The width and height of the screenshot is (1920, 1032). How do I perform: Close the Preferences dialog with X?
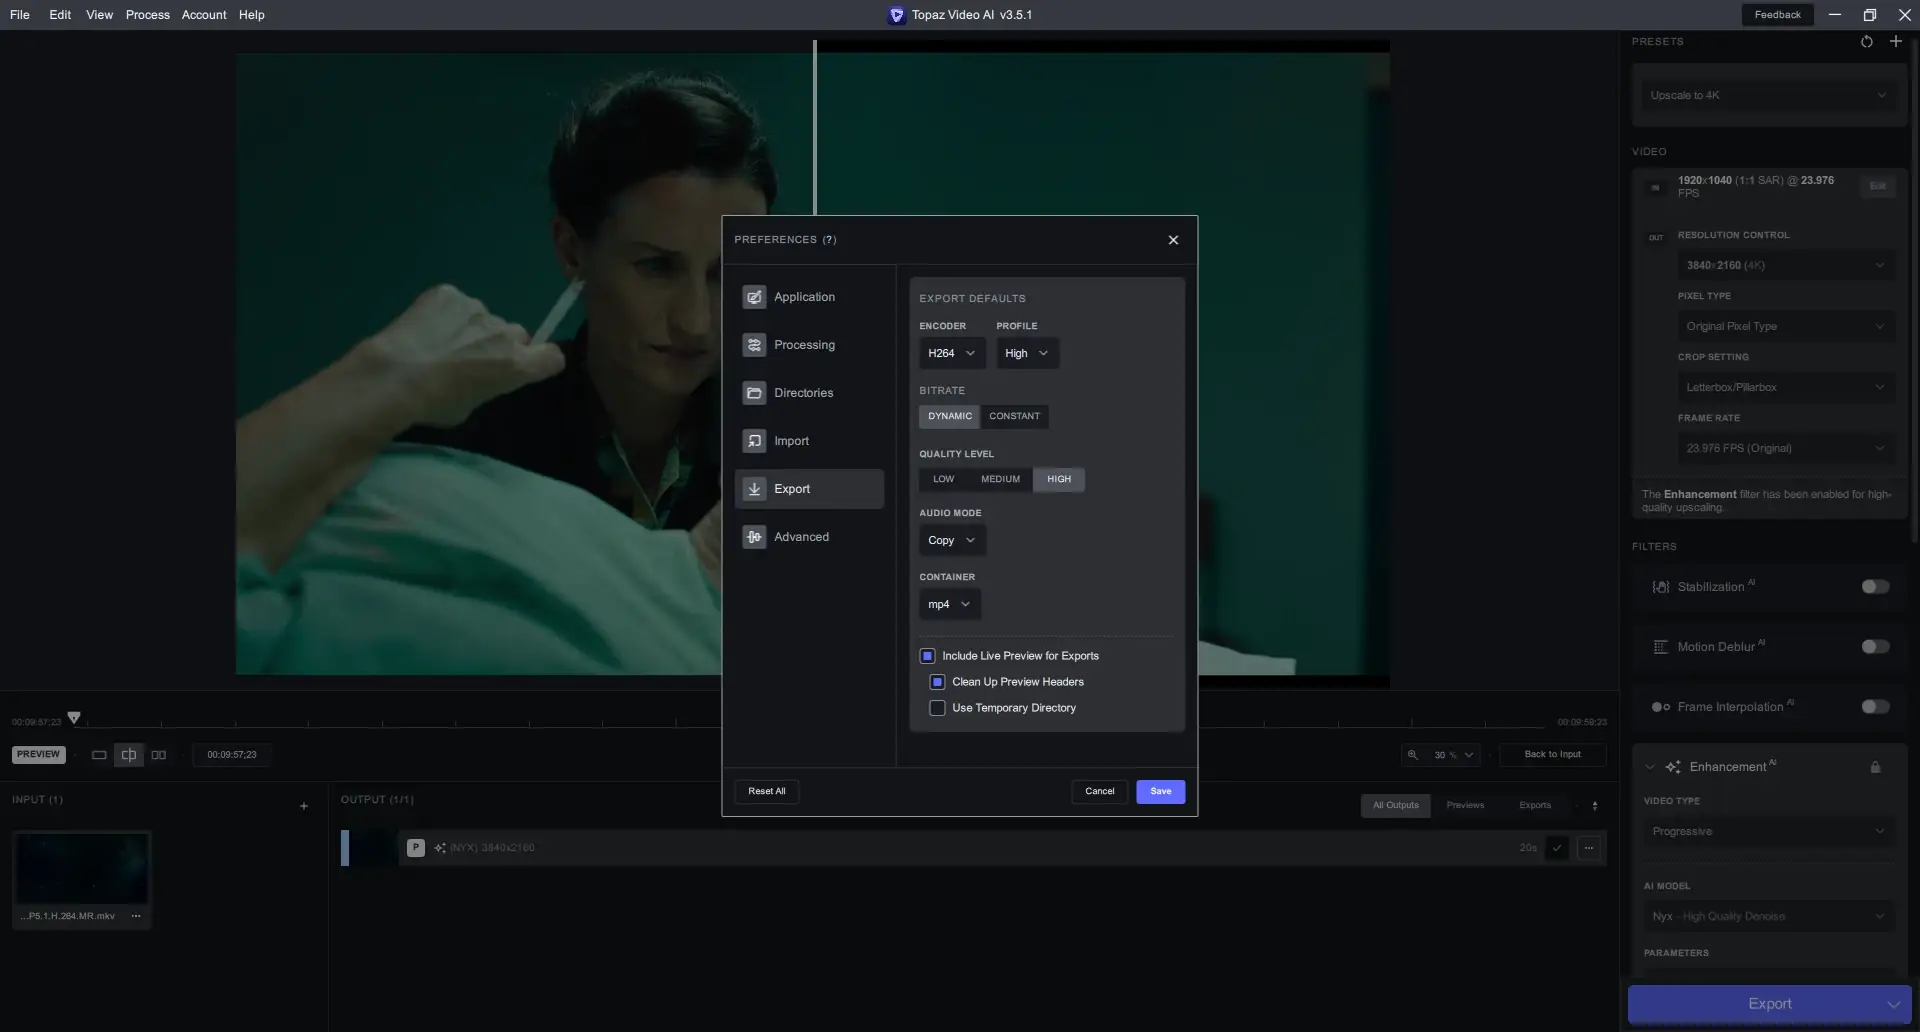tap(1173, 240)
